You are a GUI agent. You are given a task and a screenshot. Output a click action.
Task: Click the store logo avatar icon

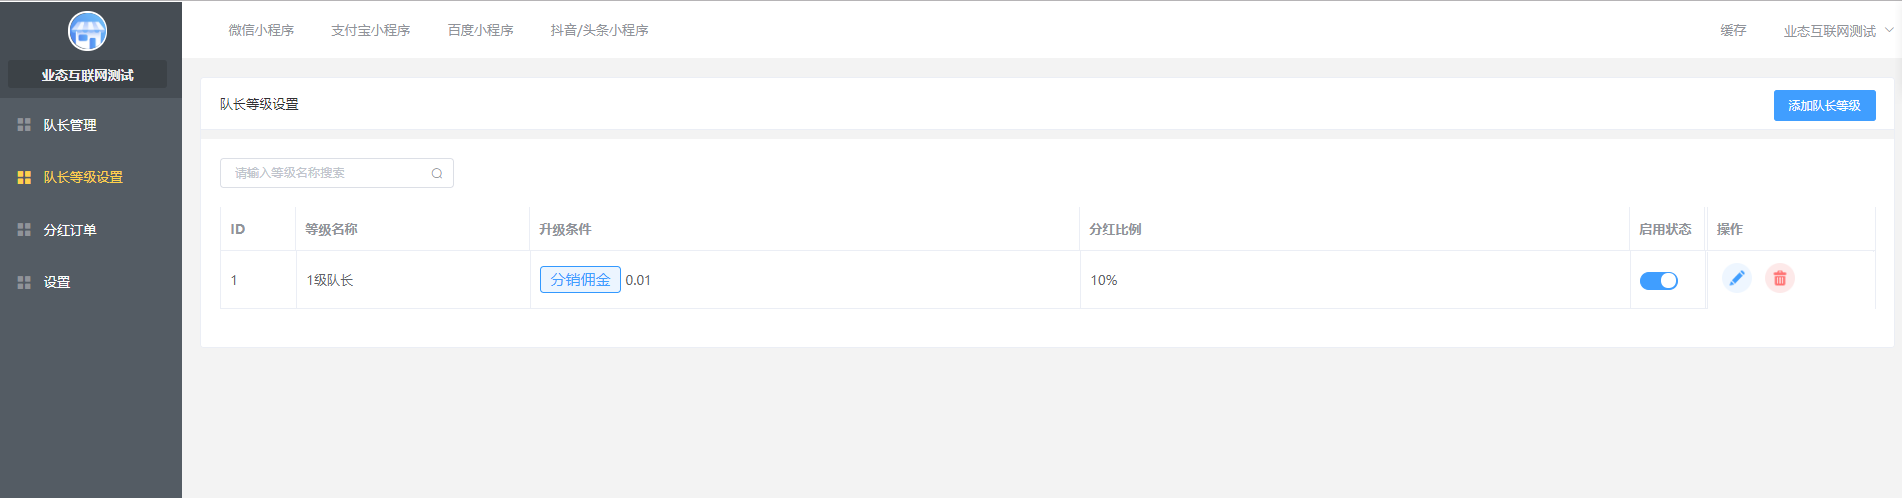[x=87, y=31]
